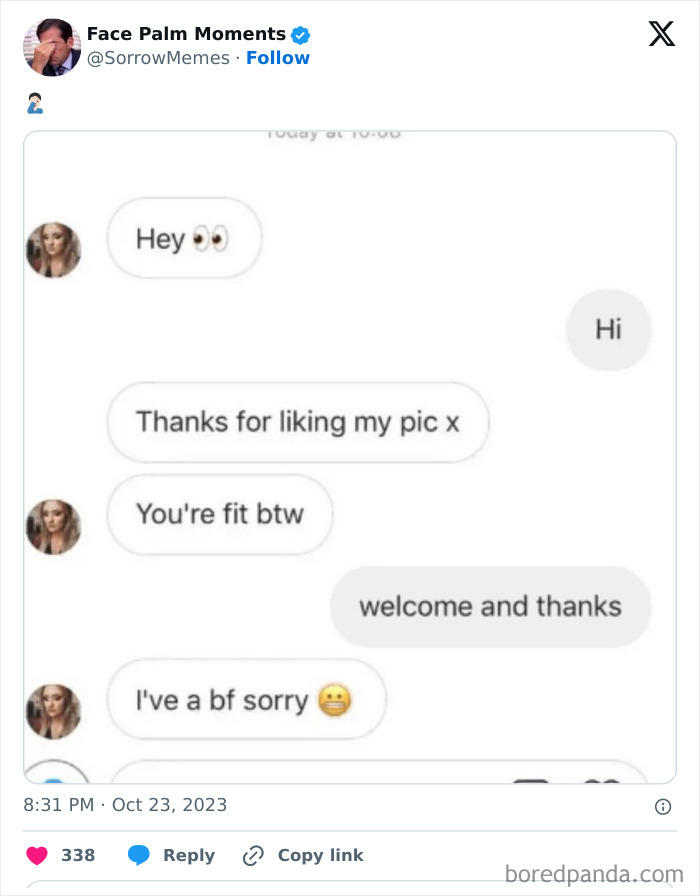
Task: Click the blue verified badge
Action: 300,35
